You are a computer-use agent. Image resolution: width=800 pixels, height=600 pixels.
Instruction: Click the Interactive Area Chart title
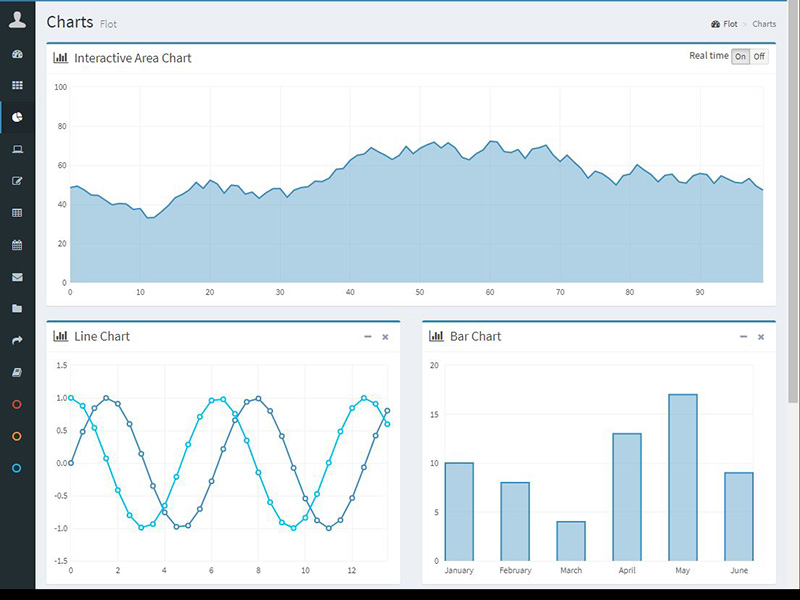pos(133,58)
